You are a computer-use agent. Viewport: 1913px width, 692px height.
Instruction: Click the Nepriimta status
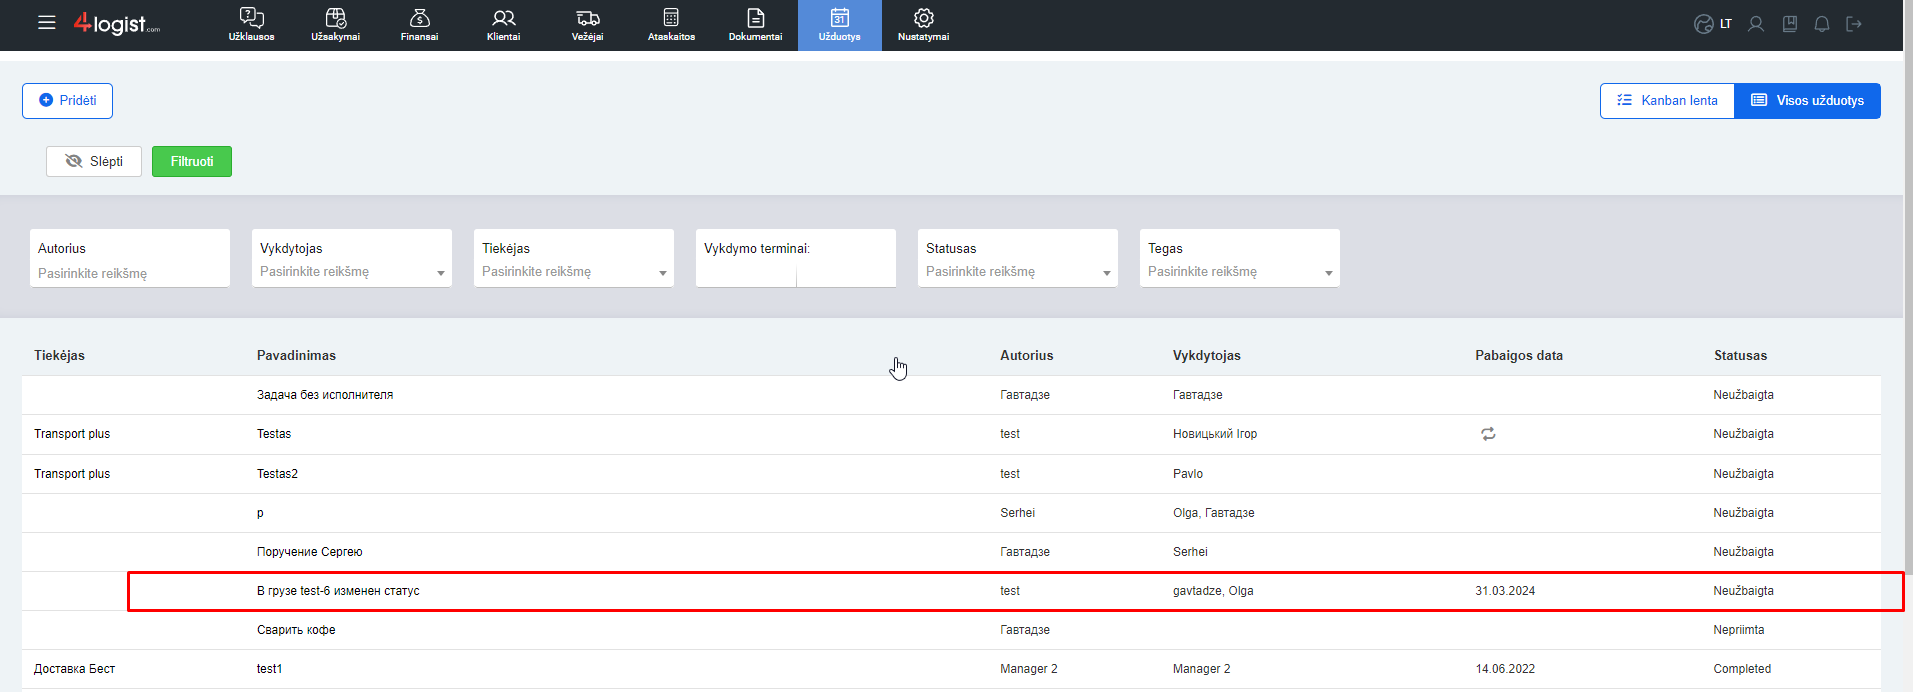(1739, 630)
